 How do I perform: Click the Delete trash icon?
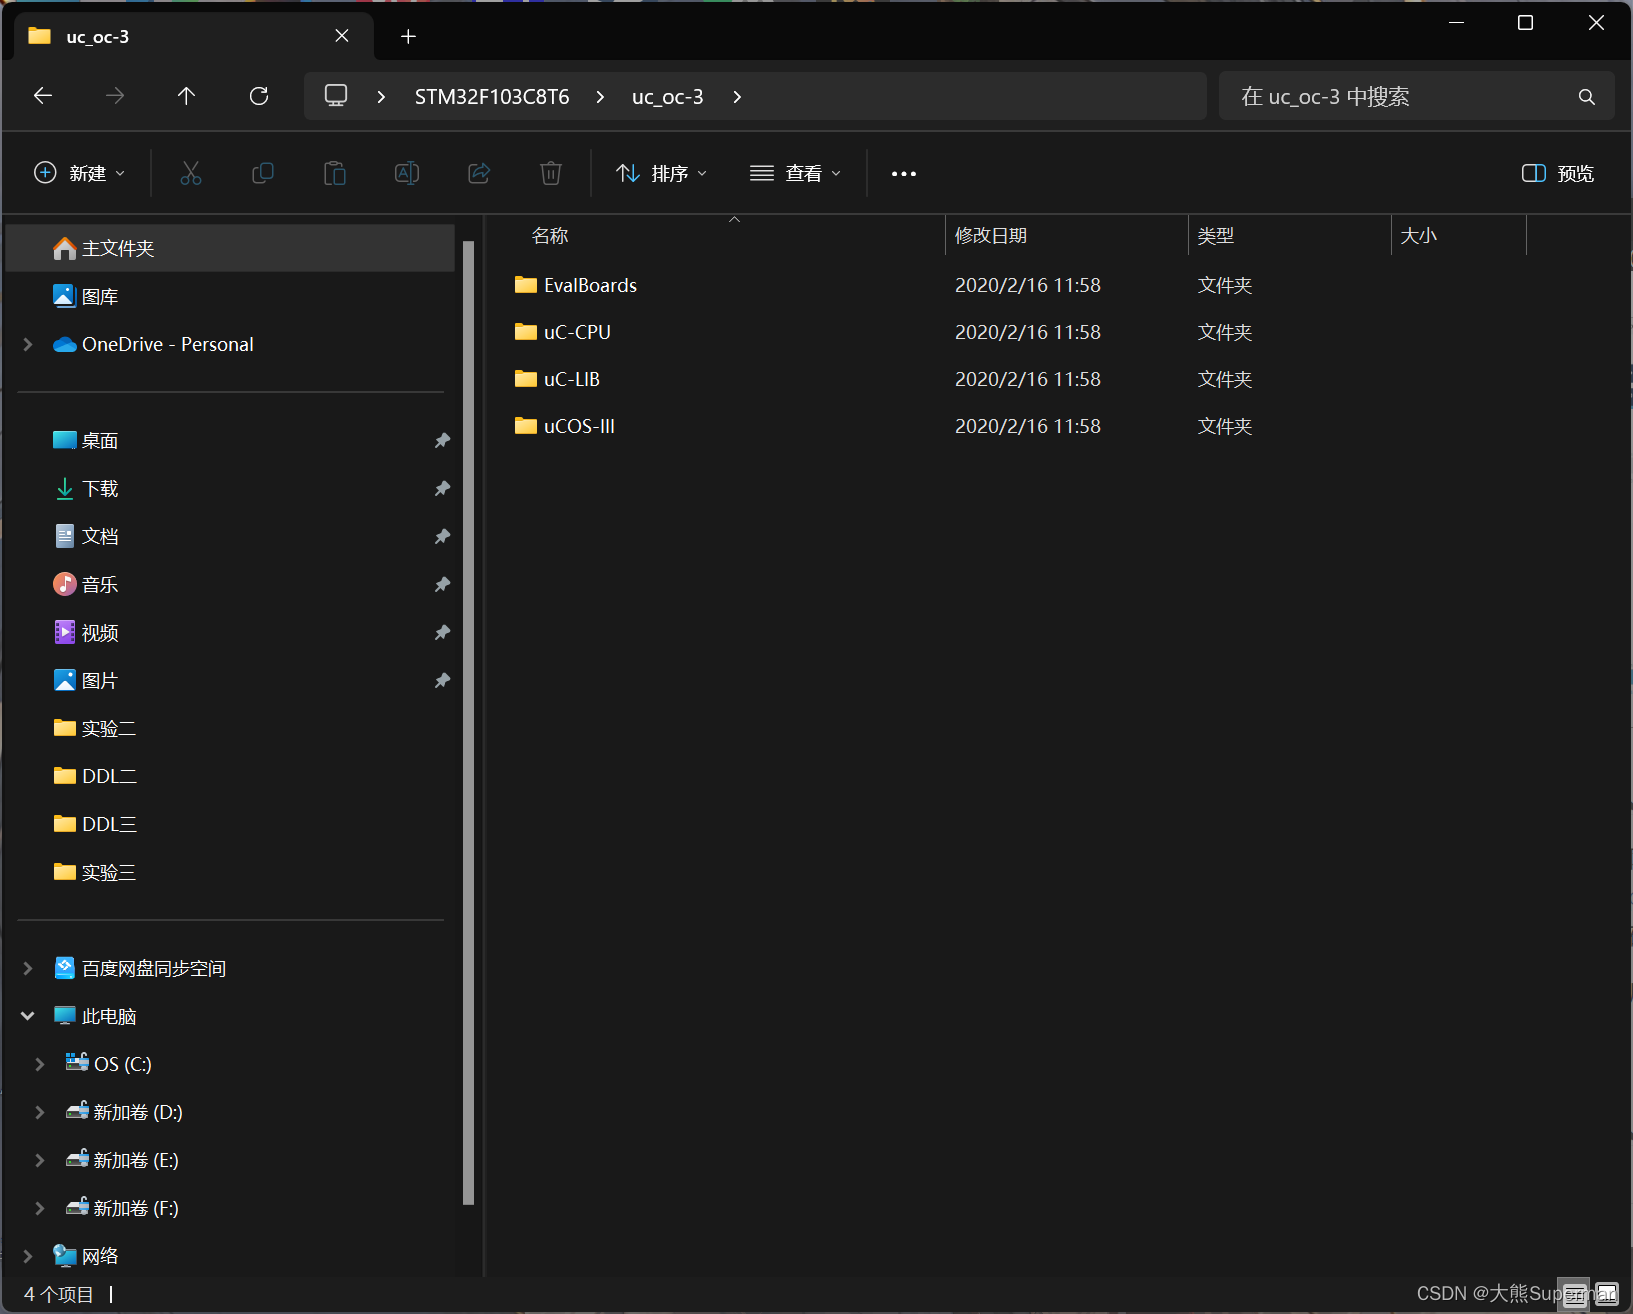[551, 173]
